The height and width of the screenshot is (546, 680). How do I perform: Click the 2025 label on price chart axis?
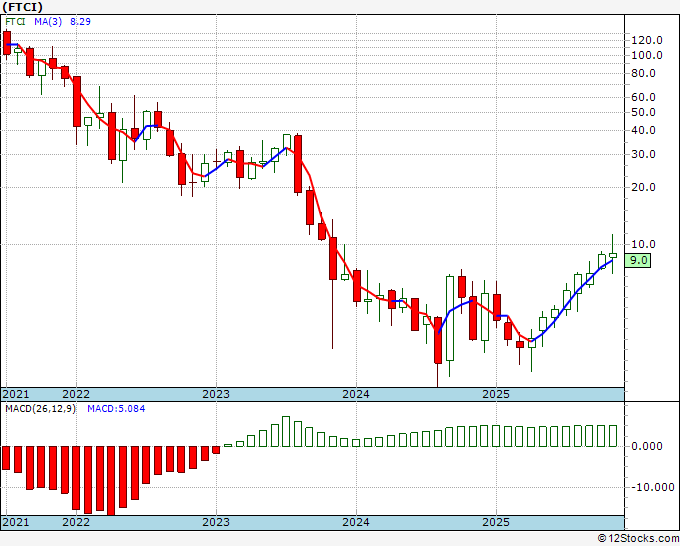496,394
